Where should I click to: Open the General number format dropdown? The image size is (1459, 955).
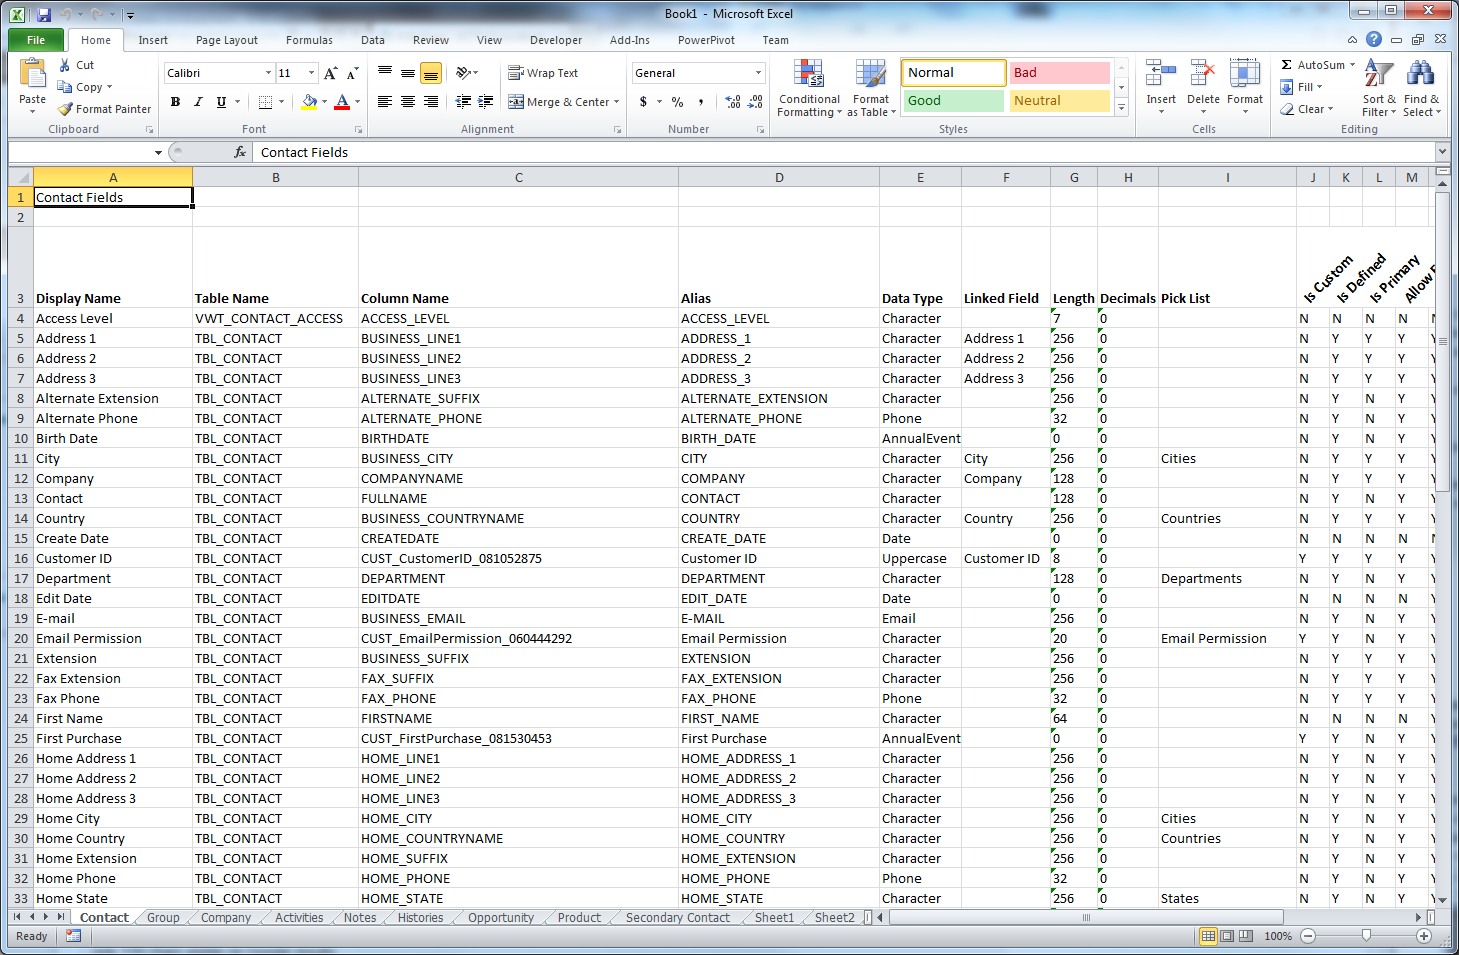point(758,73)
